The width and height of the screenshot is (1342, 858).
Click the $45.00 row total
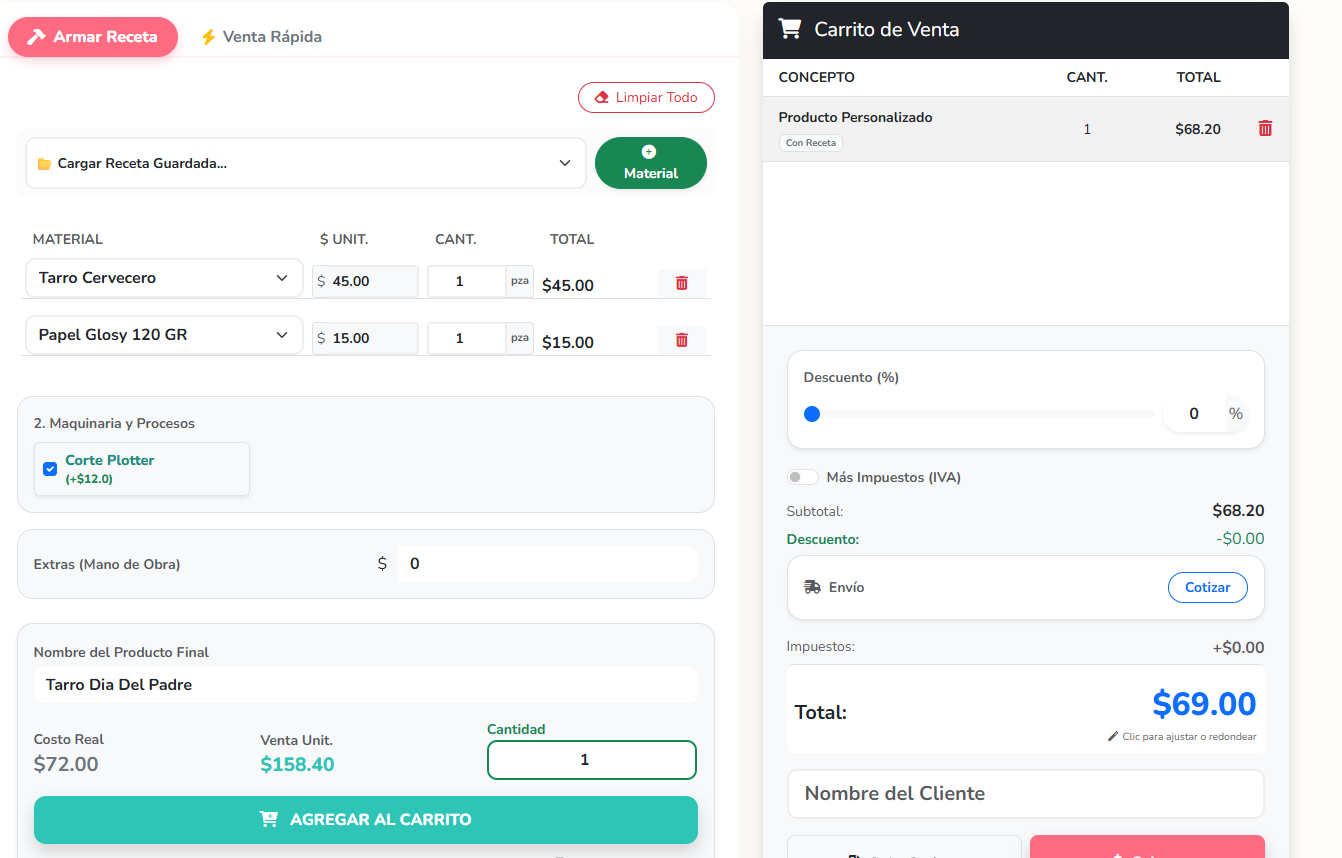[568, 286]
